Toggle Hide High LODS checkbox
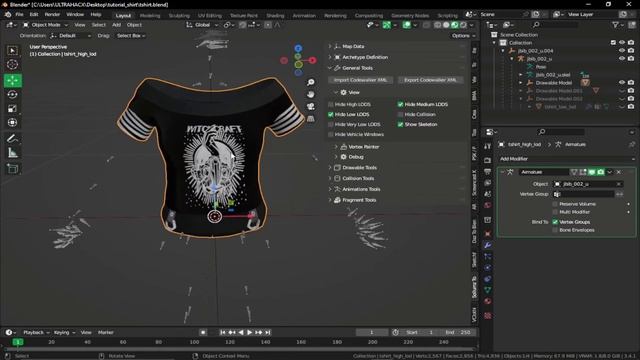The height and width of the screenshot is (360, 640). [331, 104]
